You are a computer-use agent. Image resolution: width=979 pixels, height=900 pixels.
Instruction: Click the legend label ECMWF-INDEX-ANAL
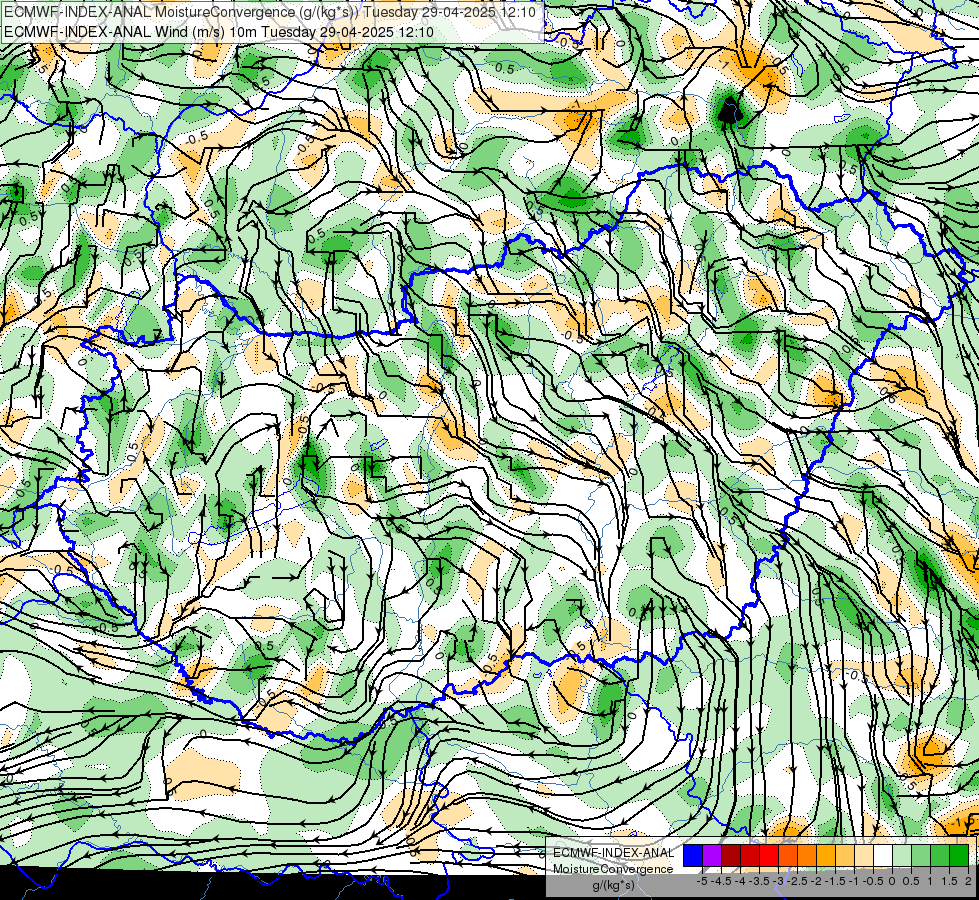(614, 853)
